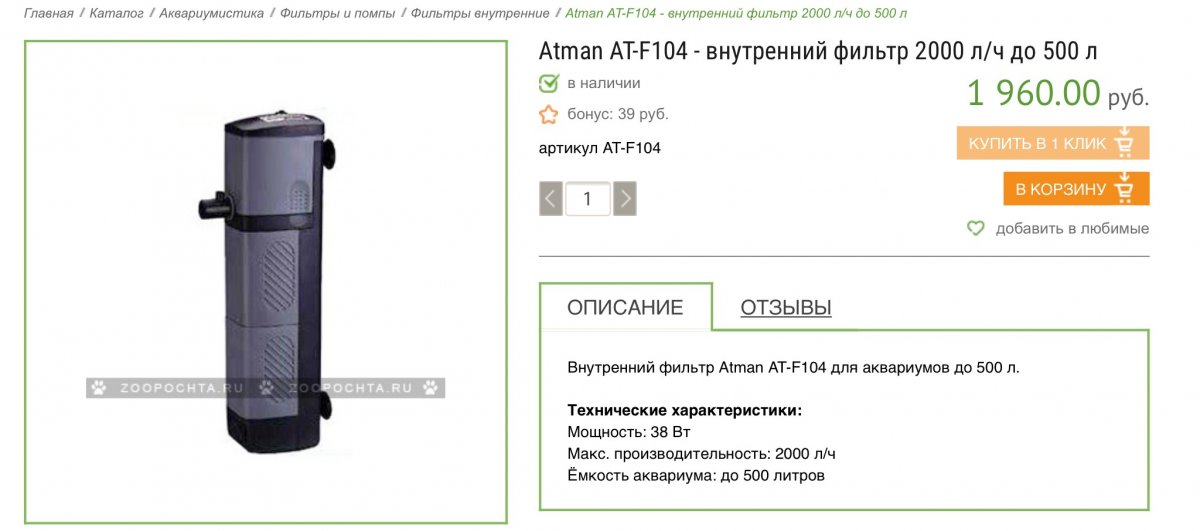Open the Аквариумистика breadcrumb category

pyautogui.click(x=212, y=13)
